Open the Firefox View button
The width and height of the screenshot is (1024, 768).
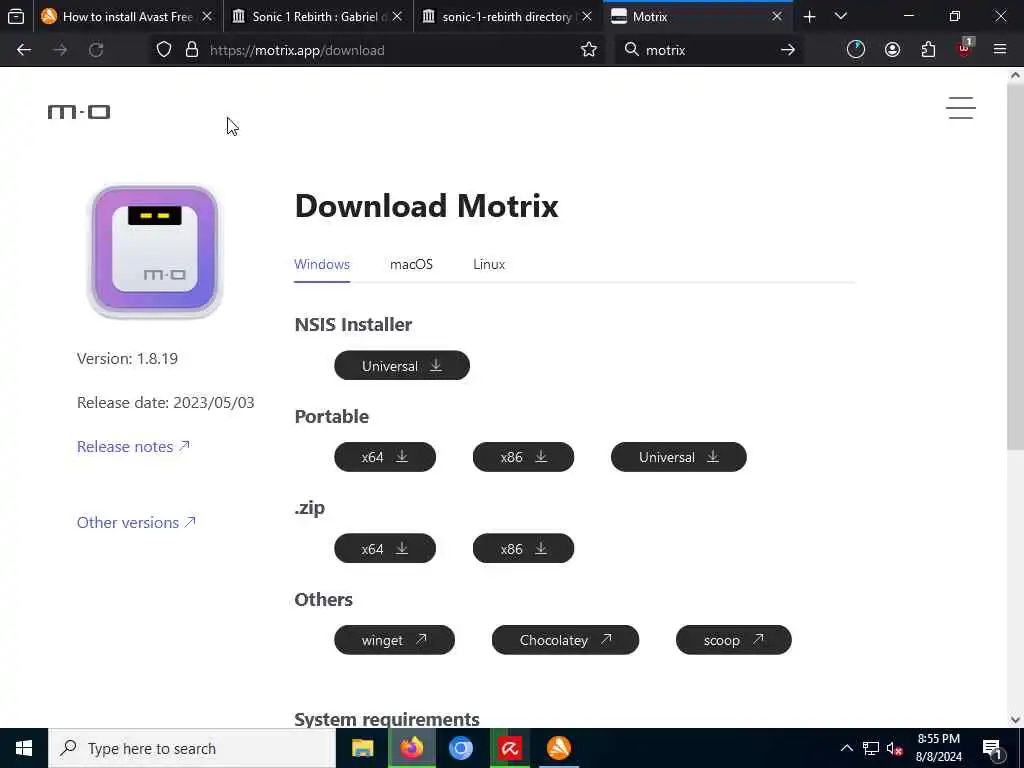click(16, 16)
